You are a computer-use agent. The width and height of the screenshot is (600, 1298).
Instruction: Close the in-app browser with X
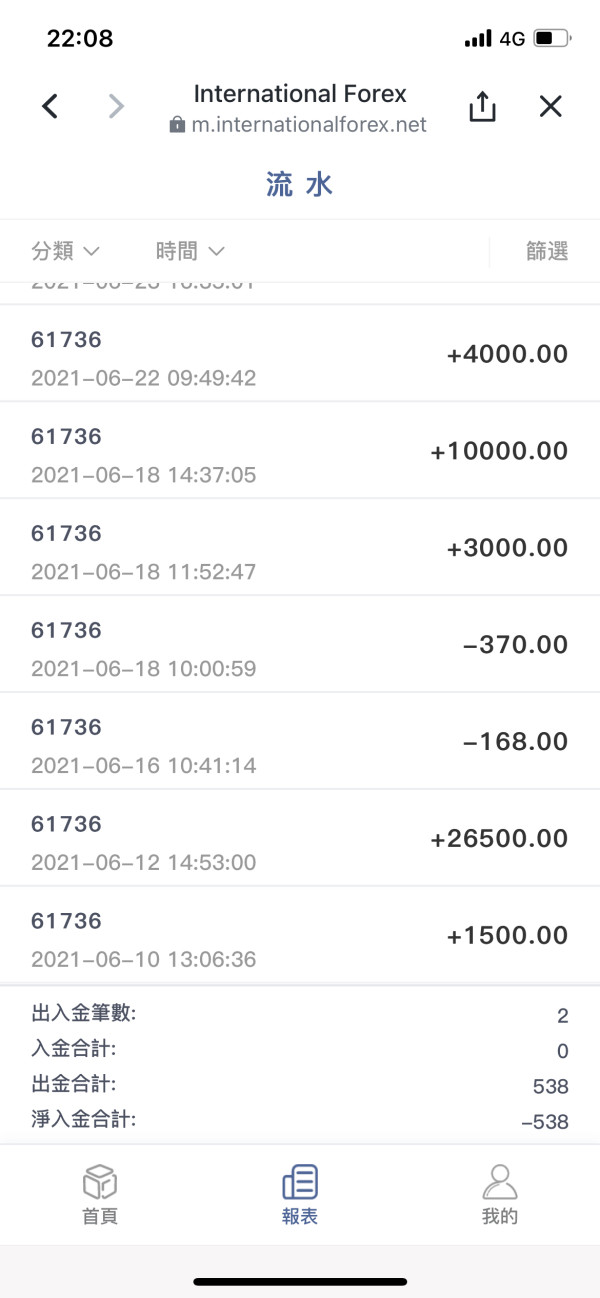[550, 106]
